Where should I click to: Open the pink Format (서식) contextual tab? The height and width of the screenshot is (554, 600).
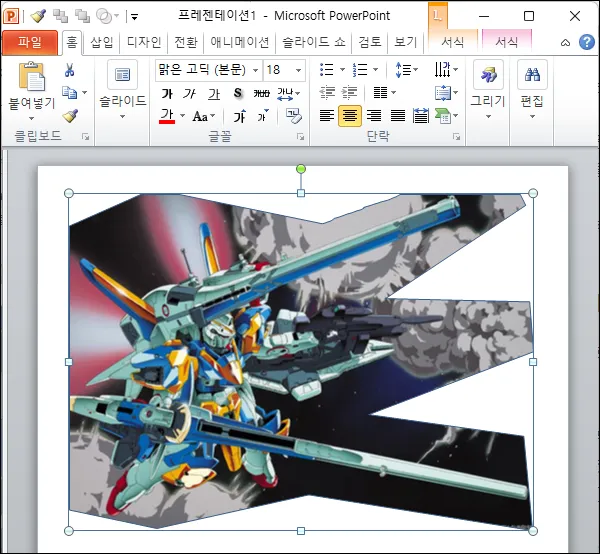coord(507,42)
